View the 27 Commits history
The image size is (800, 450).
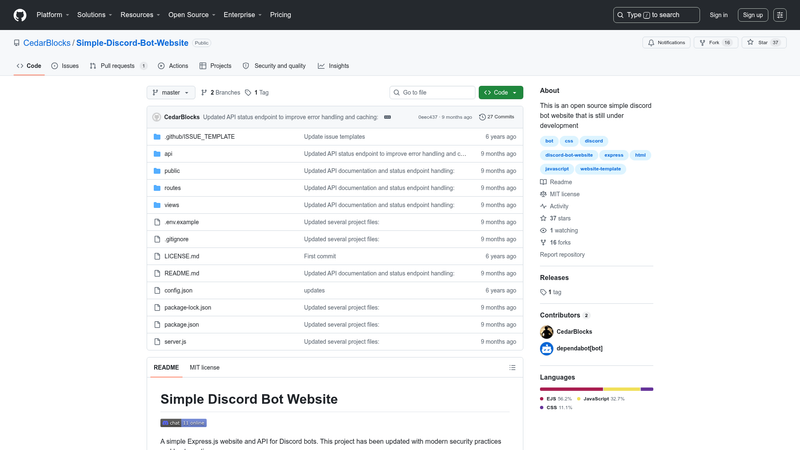click(x=496, y=117)
